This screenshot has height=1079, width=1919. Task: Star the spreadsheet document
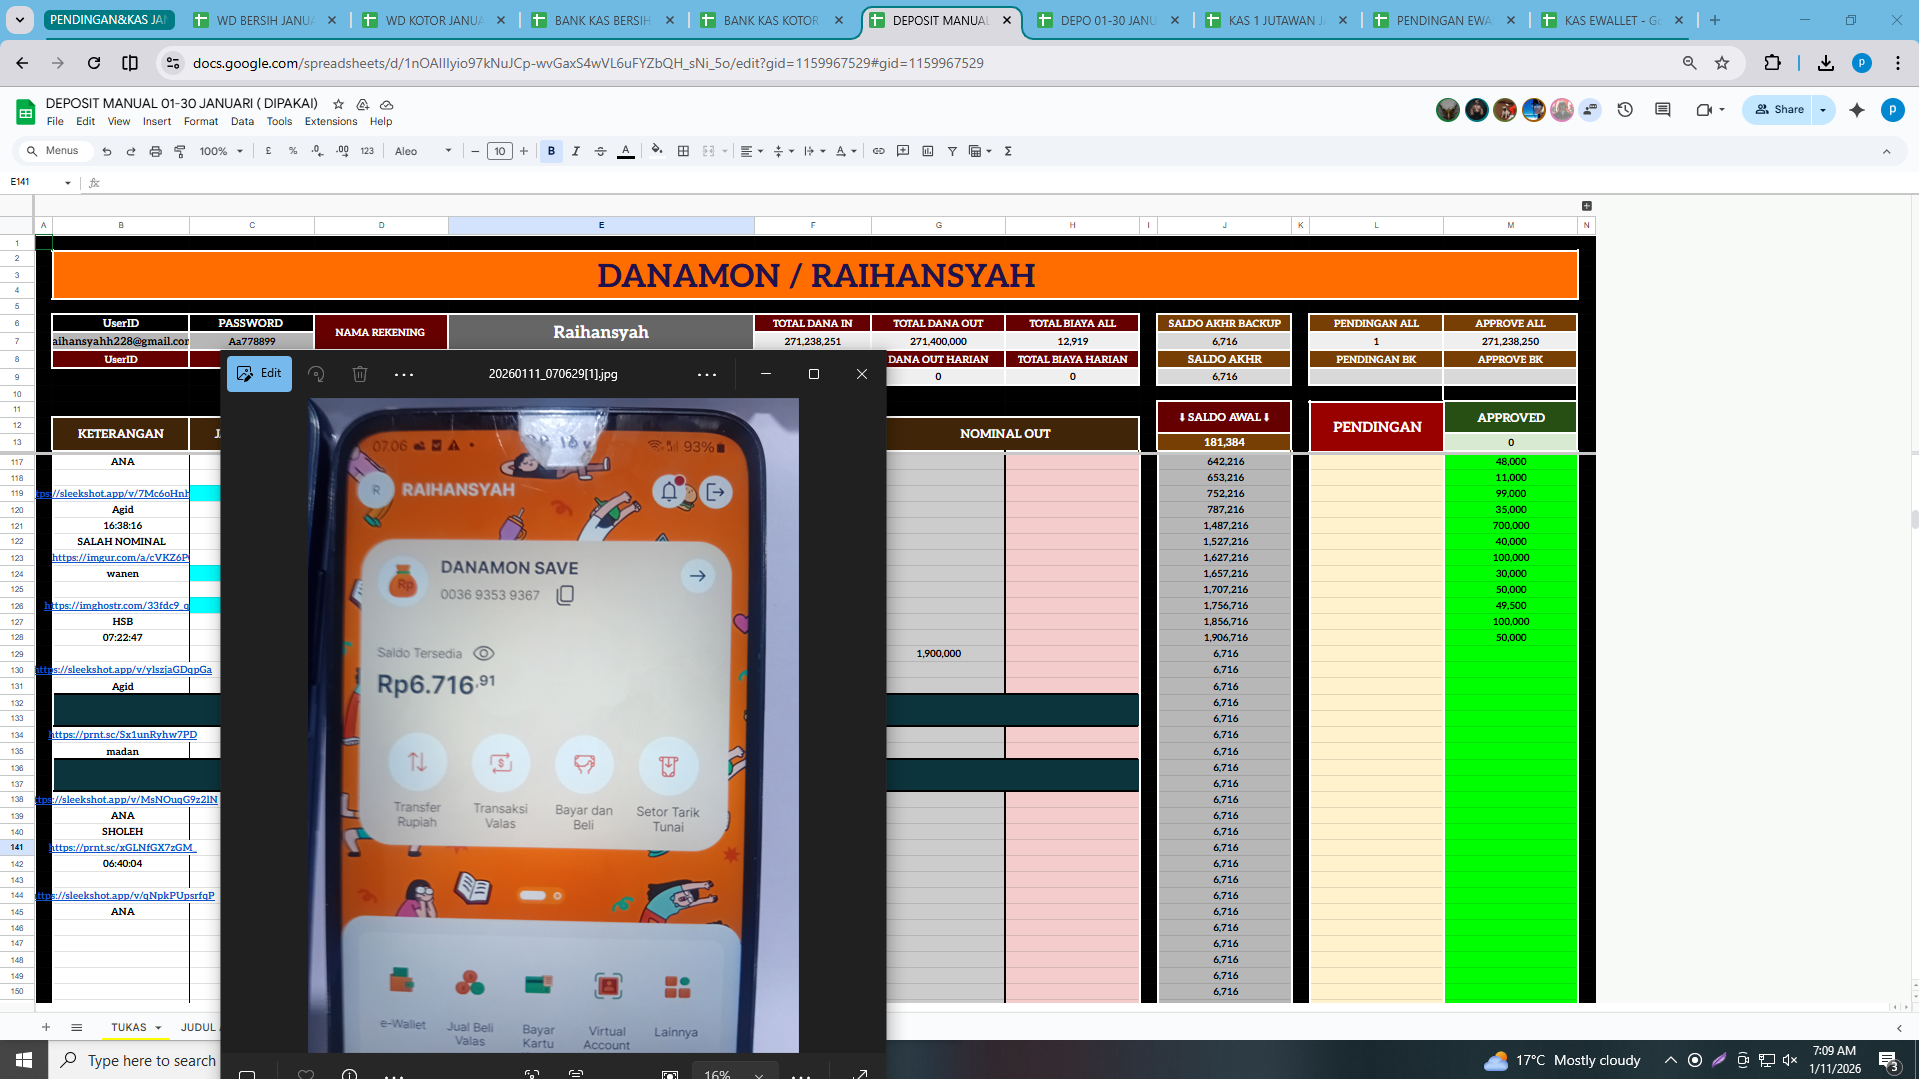(338, 104)
